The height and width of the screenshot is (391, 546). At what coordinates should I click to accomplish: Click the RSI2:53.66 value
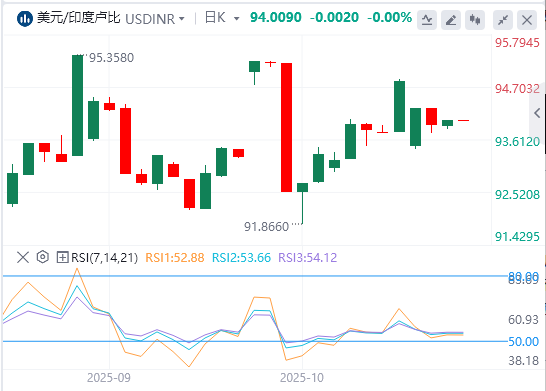click(241, 258)
